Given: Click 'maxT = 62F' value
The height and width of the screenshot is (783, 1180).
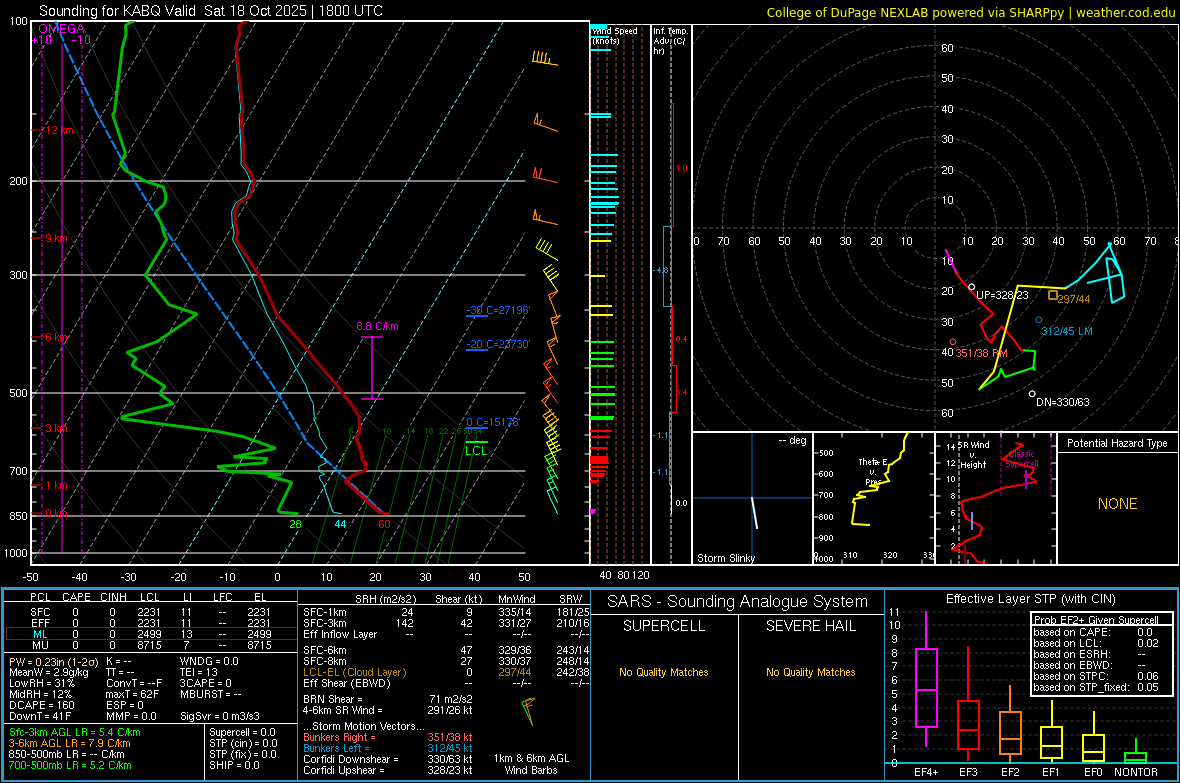Looking at the screenshot, I should (x=132, y=694).
